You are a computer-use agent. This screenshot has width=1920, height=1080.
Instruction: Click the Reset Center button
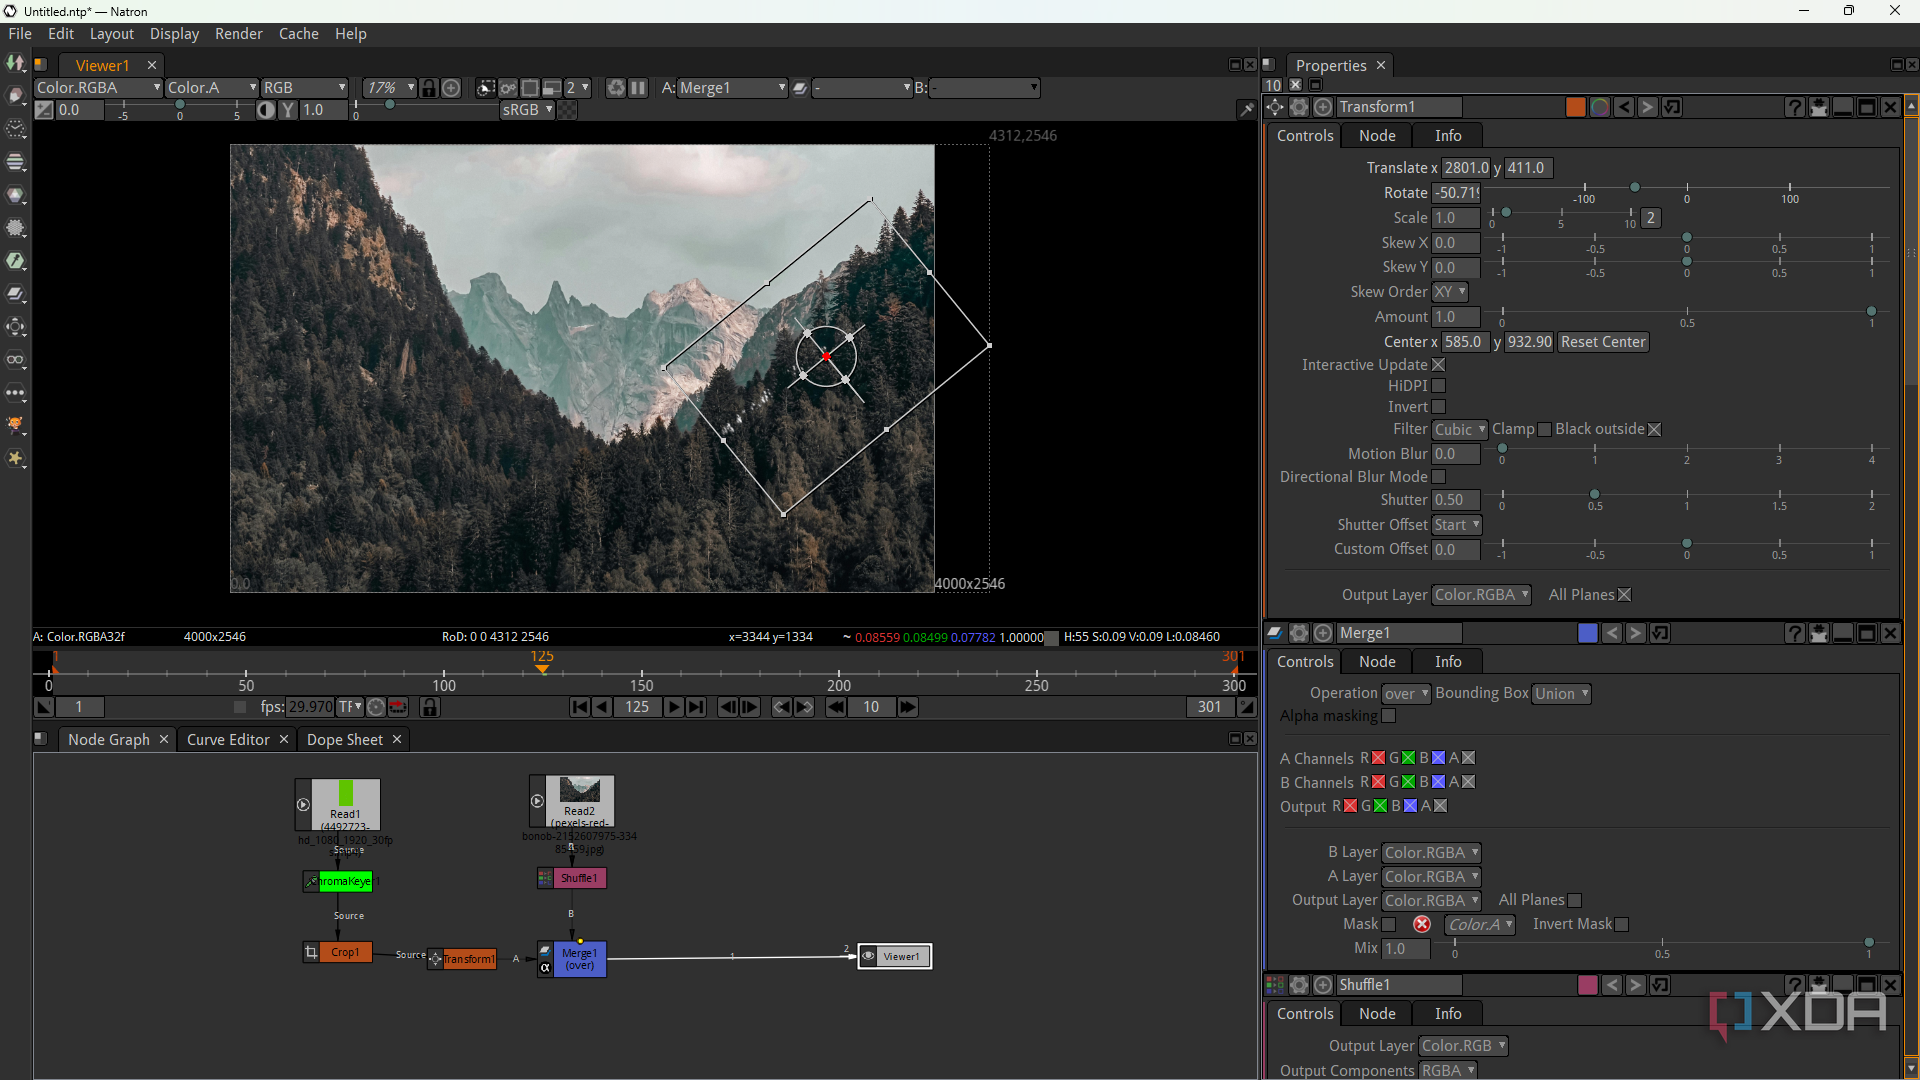(x=1602, y=342)
